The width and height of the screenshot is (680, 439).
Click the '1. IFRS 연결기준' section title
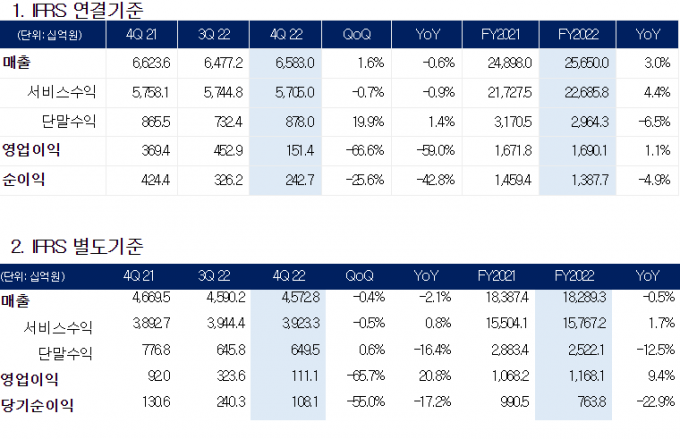pyautogui.click(x=75, y=13)
